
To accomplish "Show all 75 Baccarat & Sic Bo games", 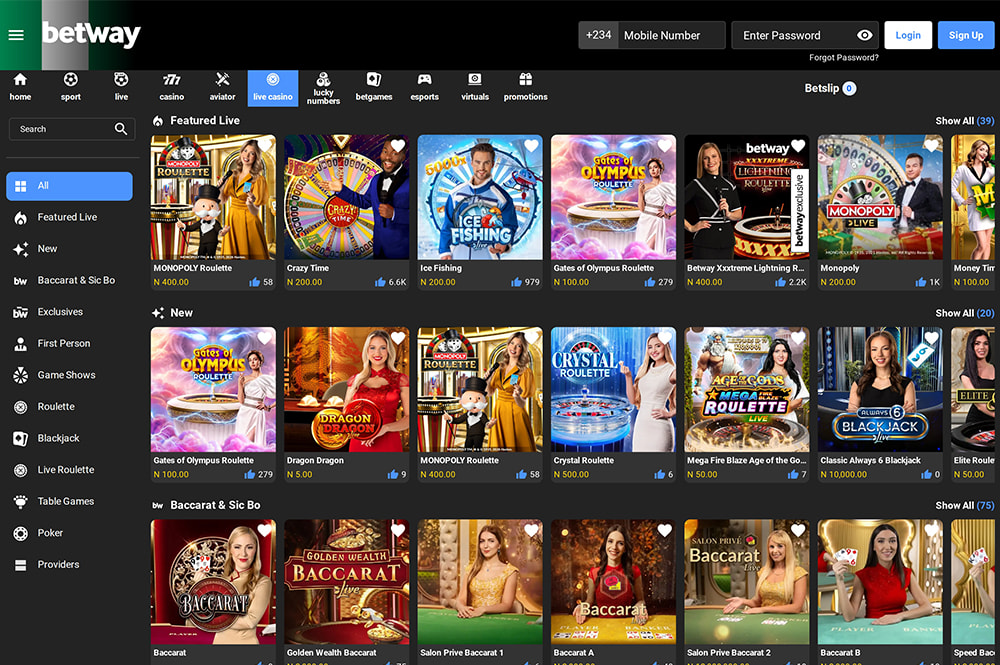I will [x=964, y=506].
